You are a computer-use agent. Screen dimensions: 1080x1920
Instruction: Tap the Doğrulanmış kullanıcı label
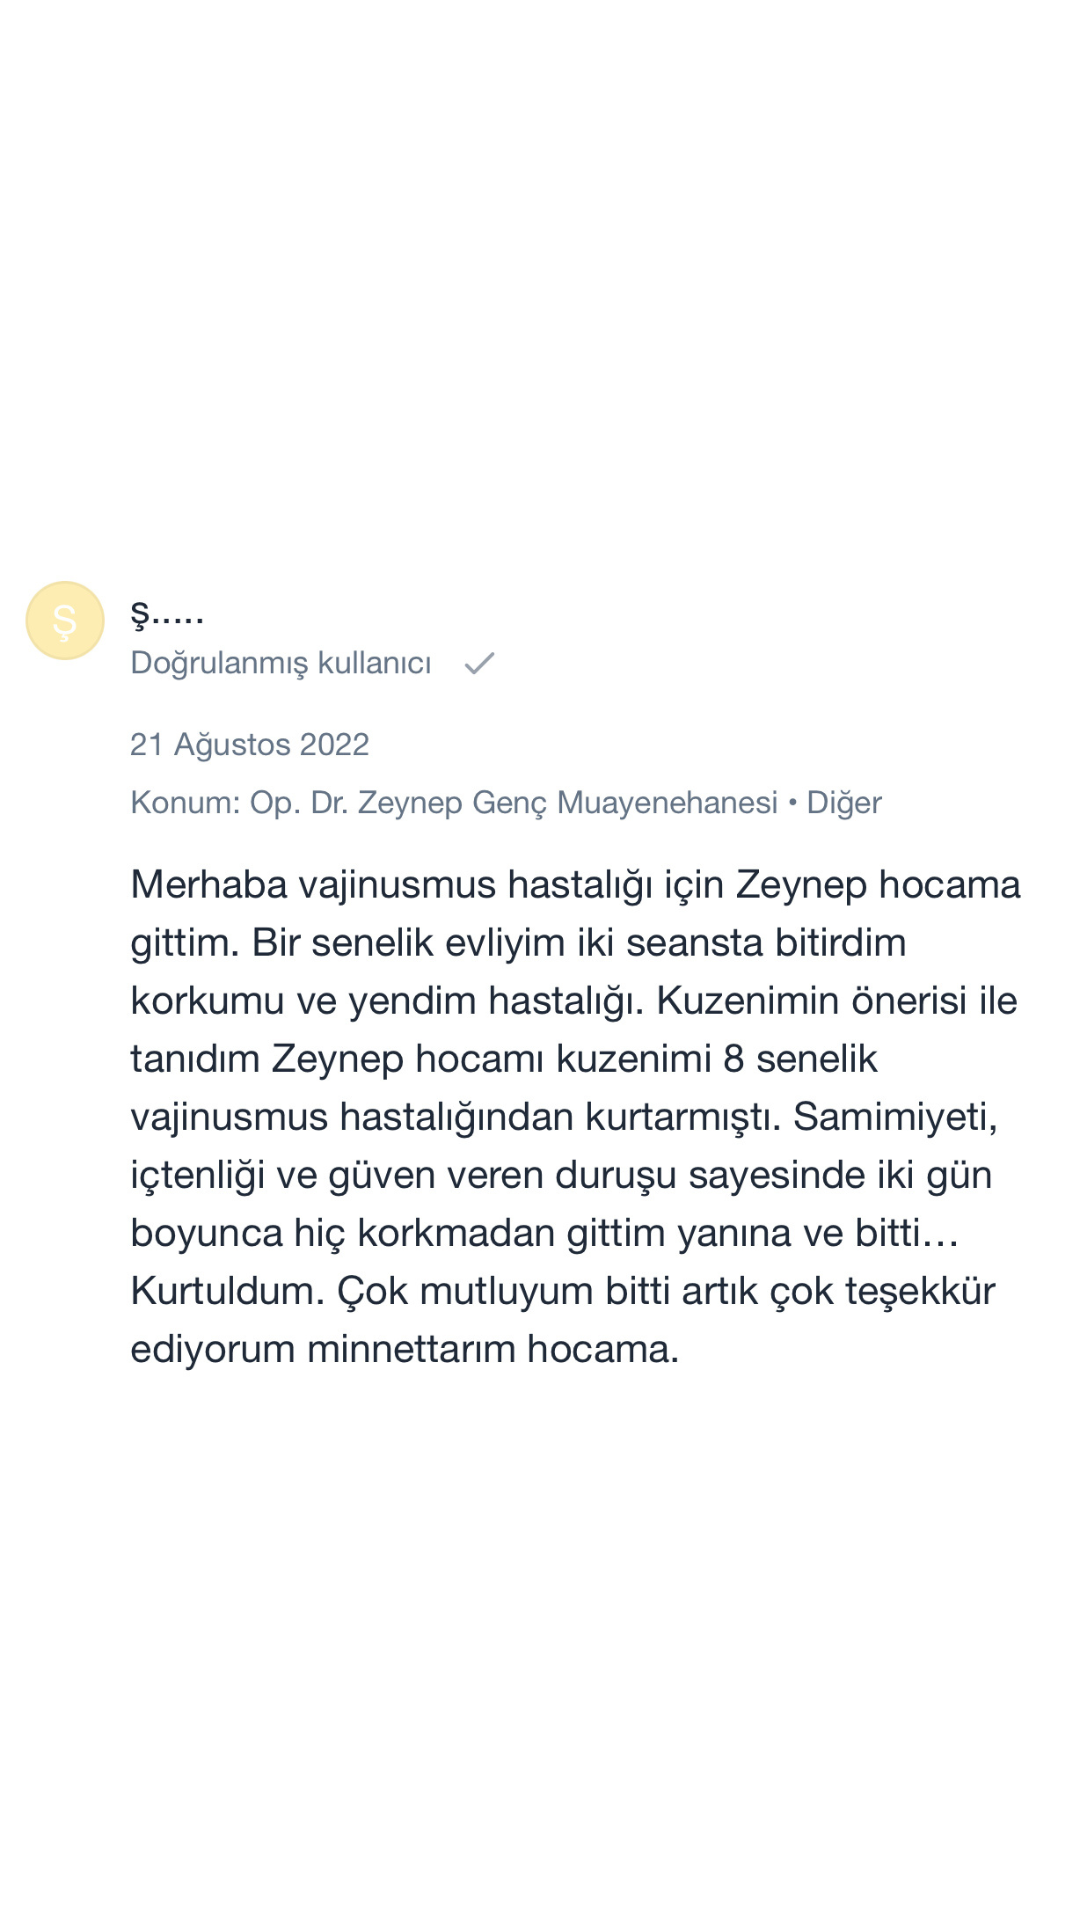coord(281,663)
